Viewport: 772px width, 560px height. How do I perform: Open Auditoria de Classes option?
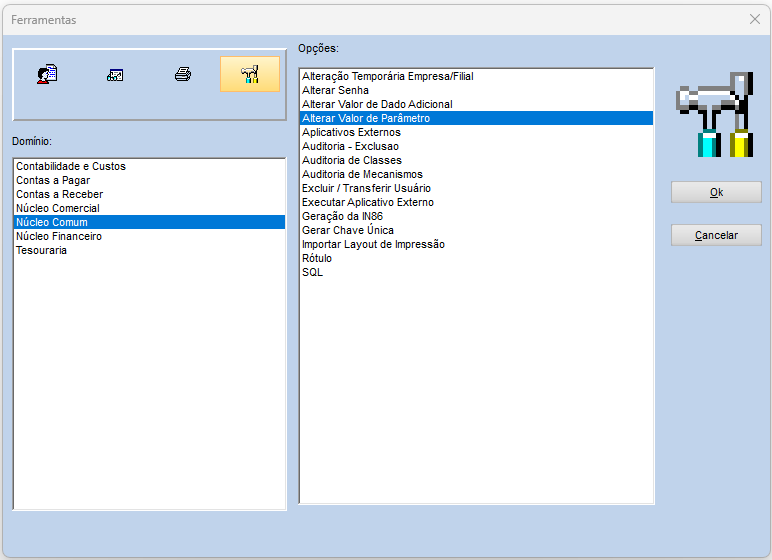pos(352,161)
